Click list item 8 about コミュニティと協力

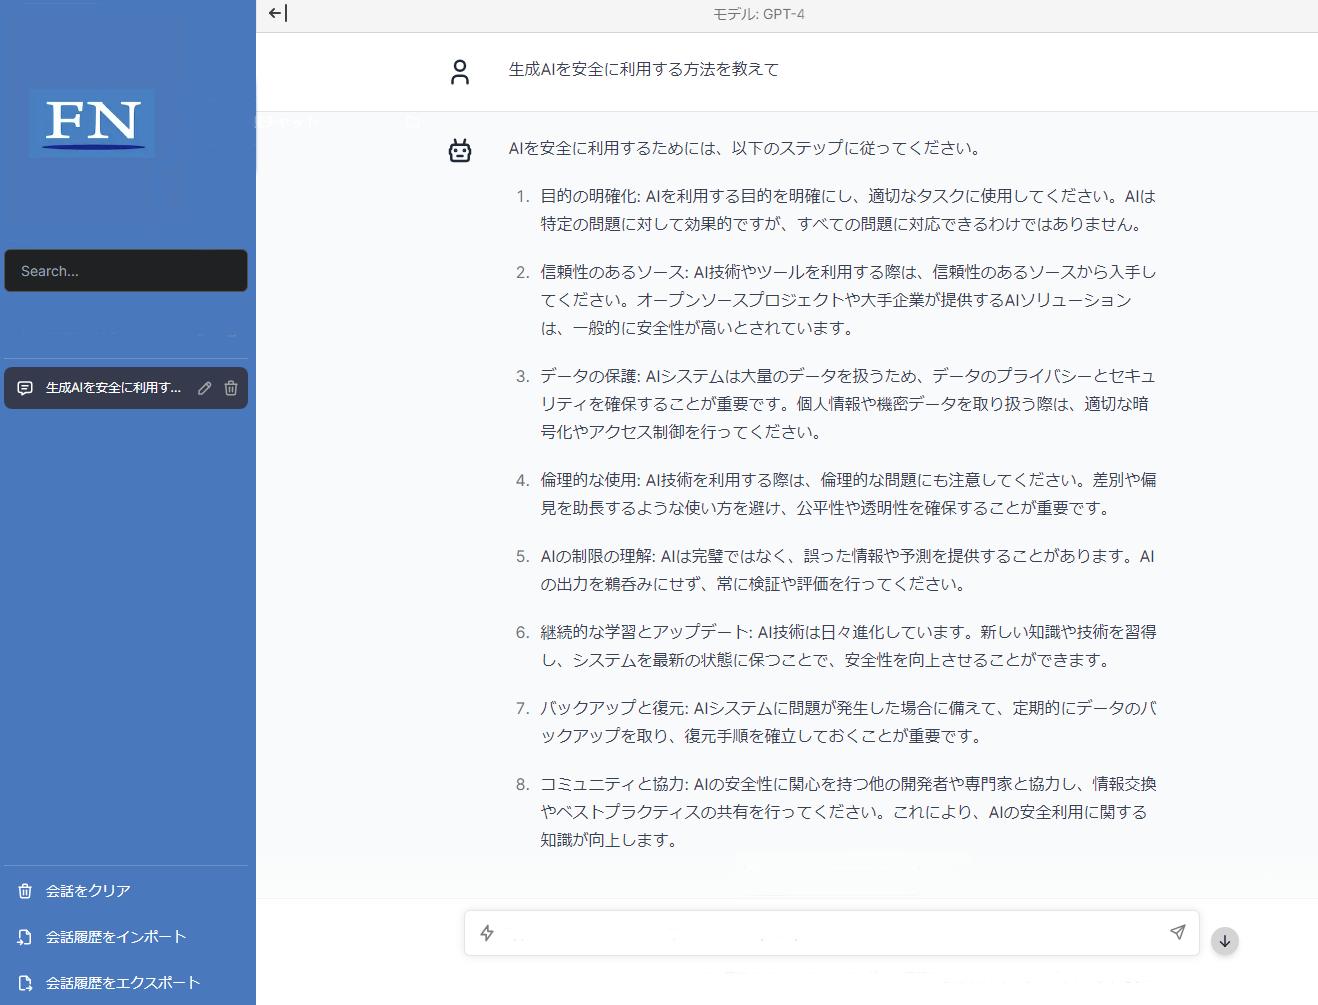[x=847, y=812]
